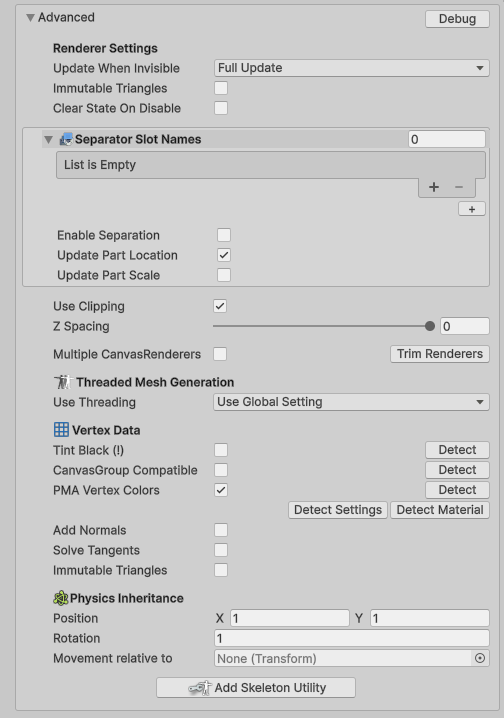Viewport: 504px width, 718px height.
Task: Click the Separator Slot Names icon
Action: click(66, 139)
